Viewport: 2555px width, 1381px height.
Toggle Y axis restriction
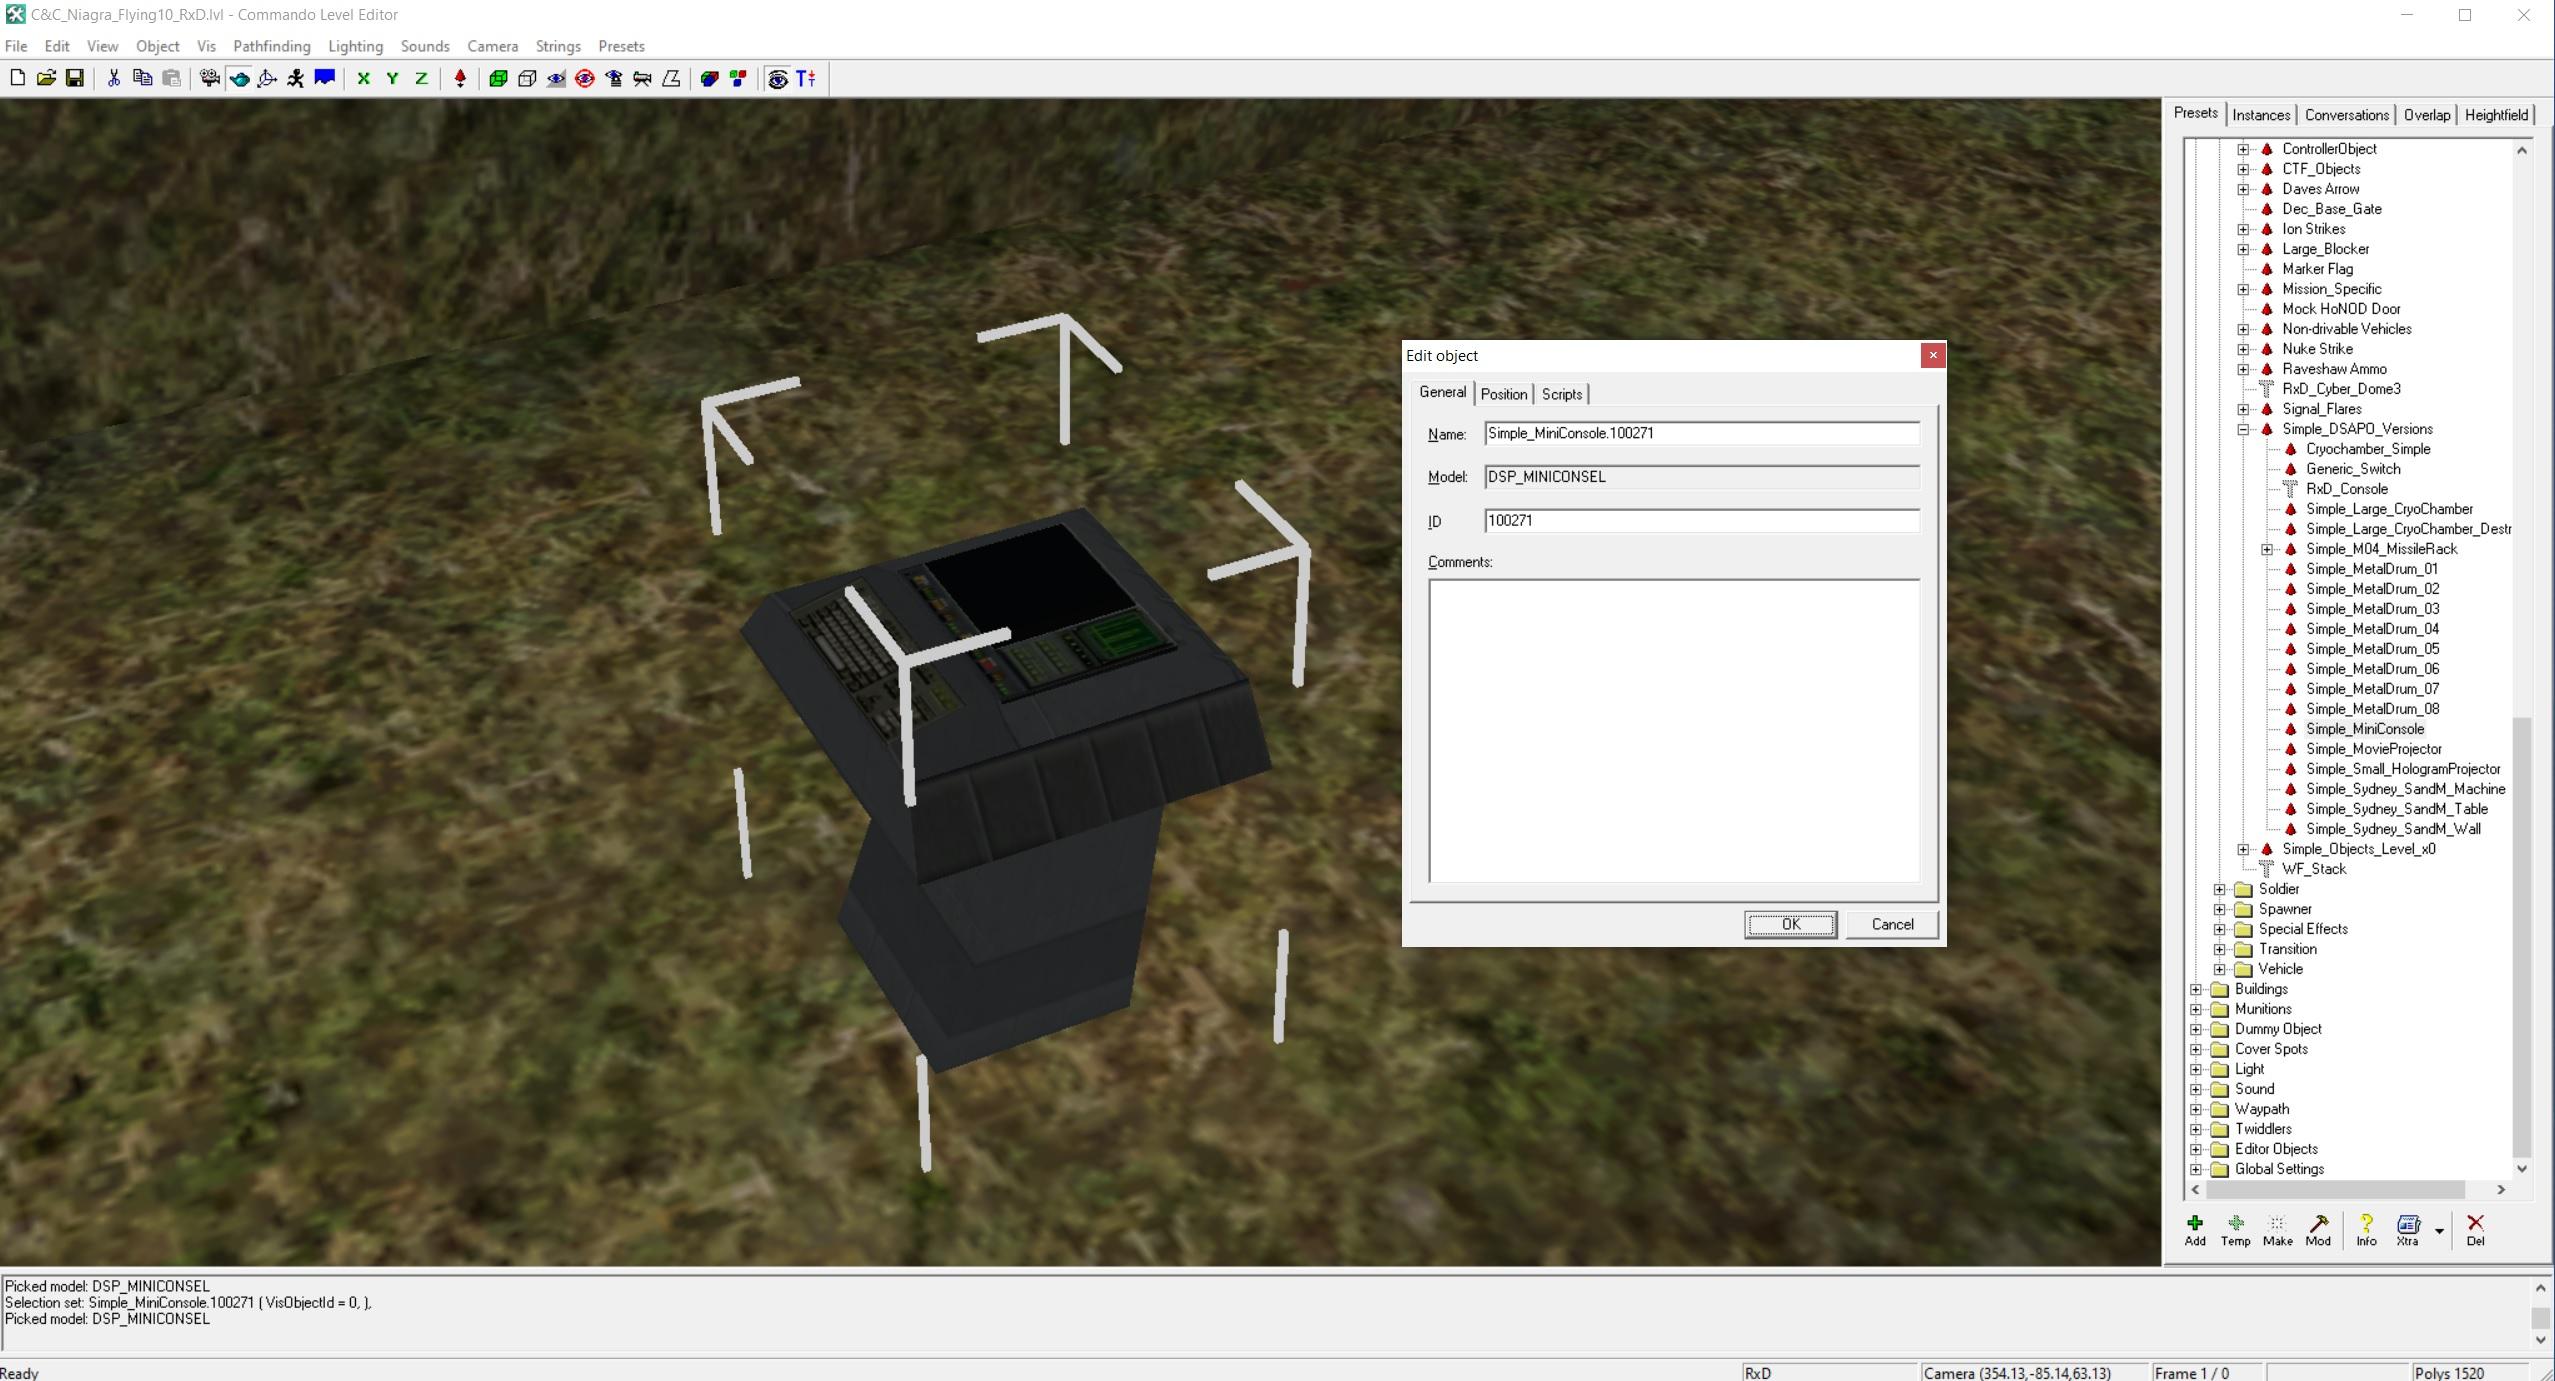click(x=392, y=78)
